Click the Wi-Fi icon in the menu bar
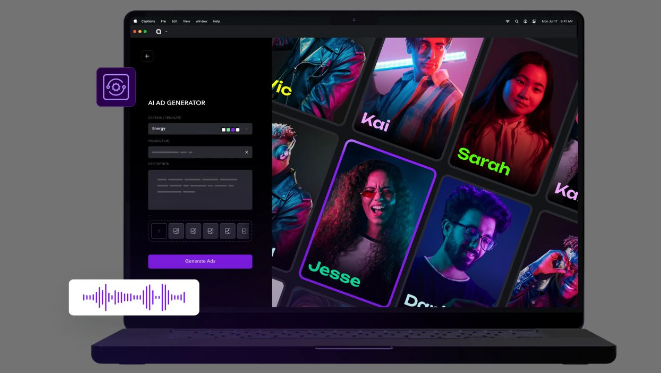 tap(508, 21)
